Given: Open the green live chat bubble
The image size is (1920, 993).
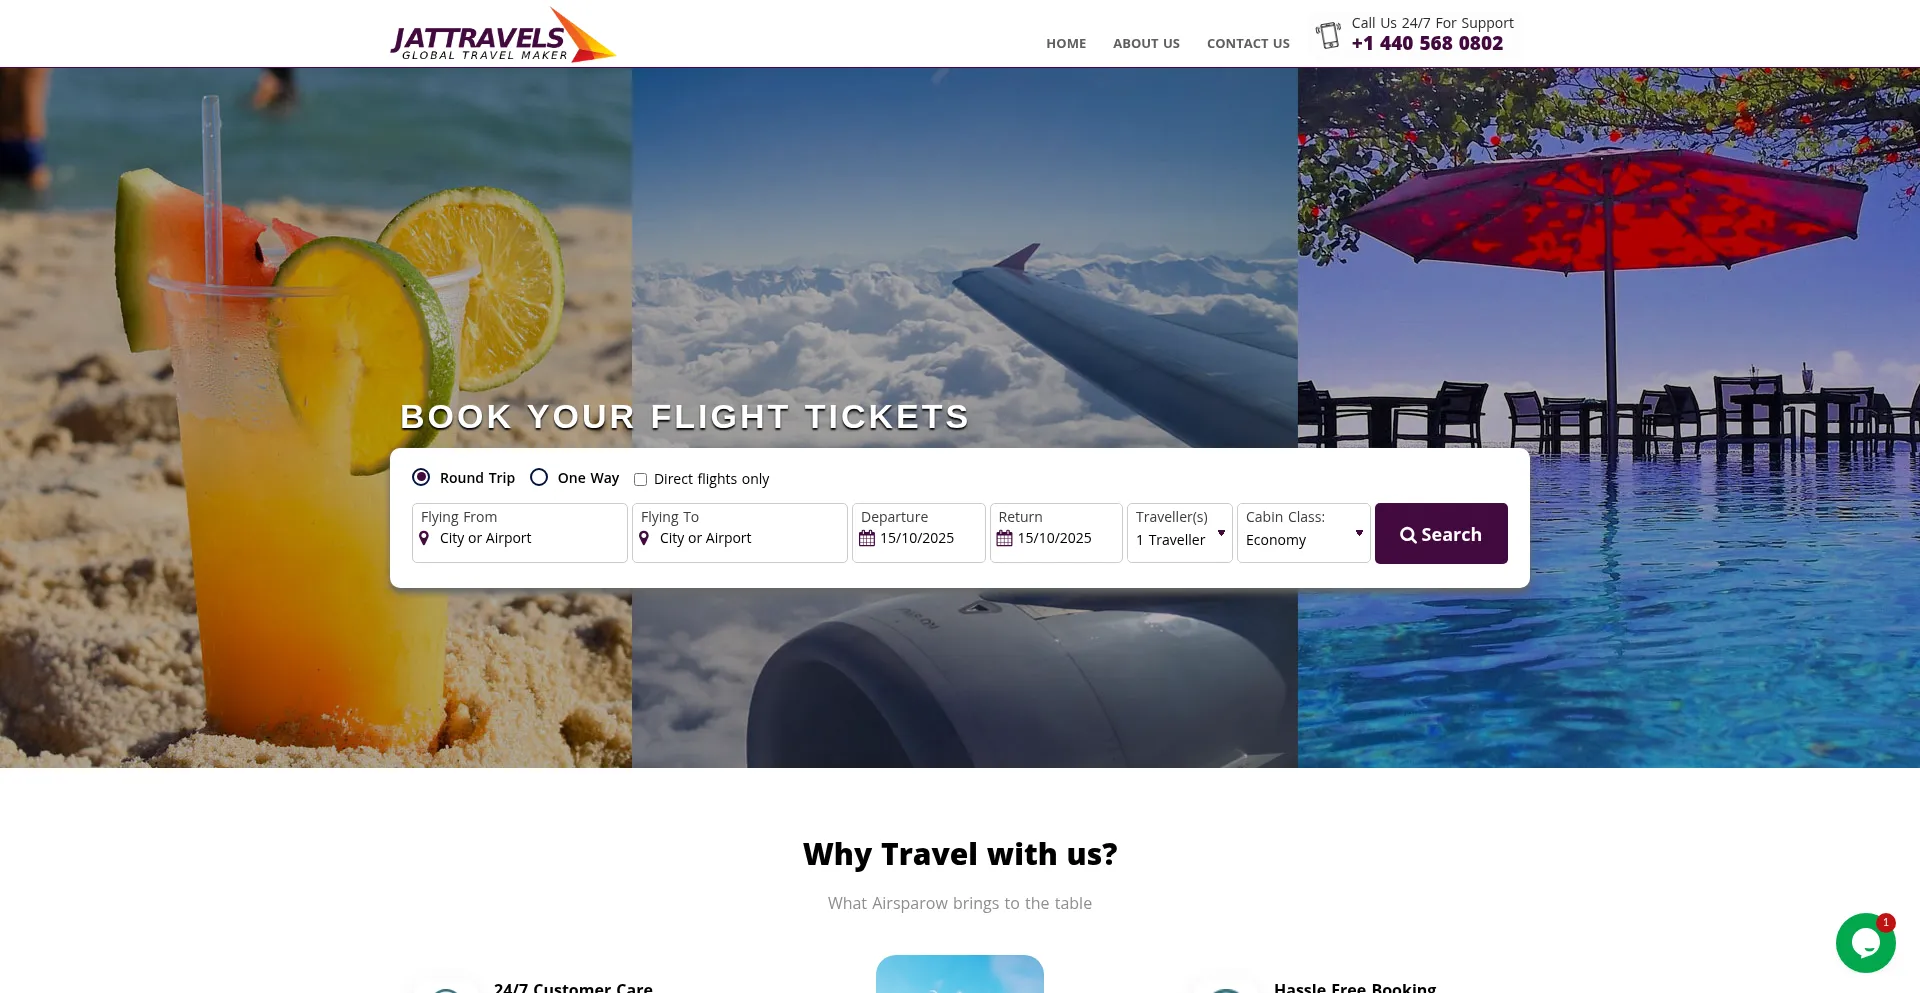Looking at the screenshot, I should 1866,943.
